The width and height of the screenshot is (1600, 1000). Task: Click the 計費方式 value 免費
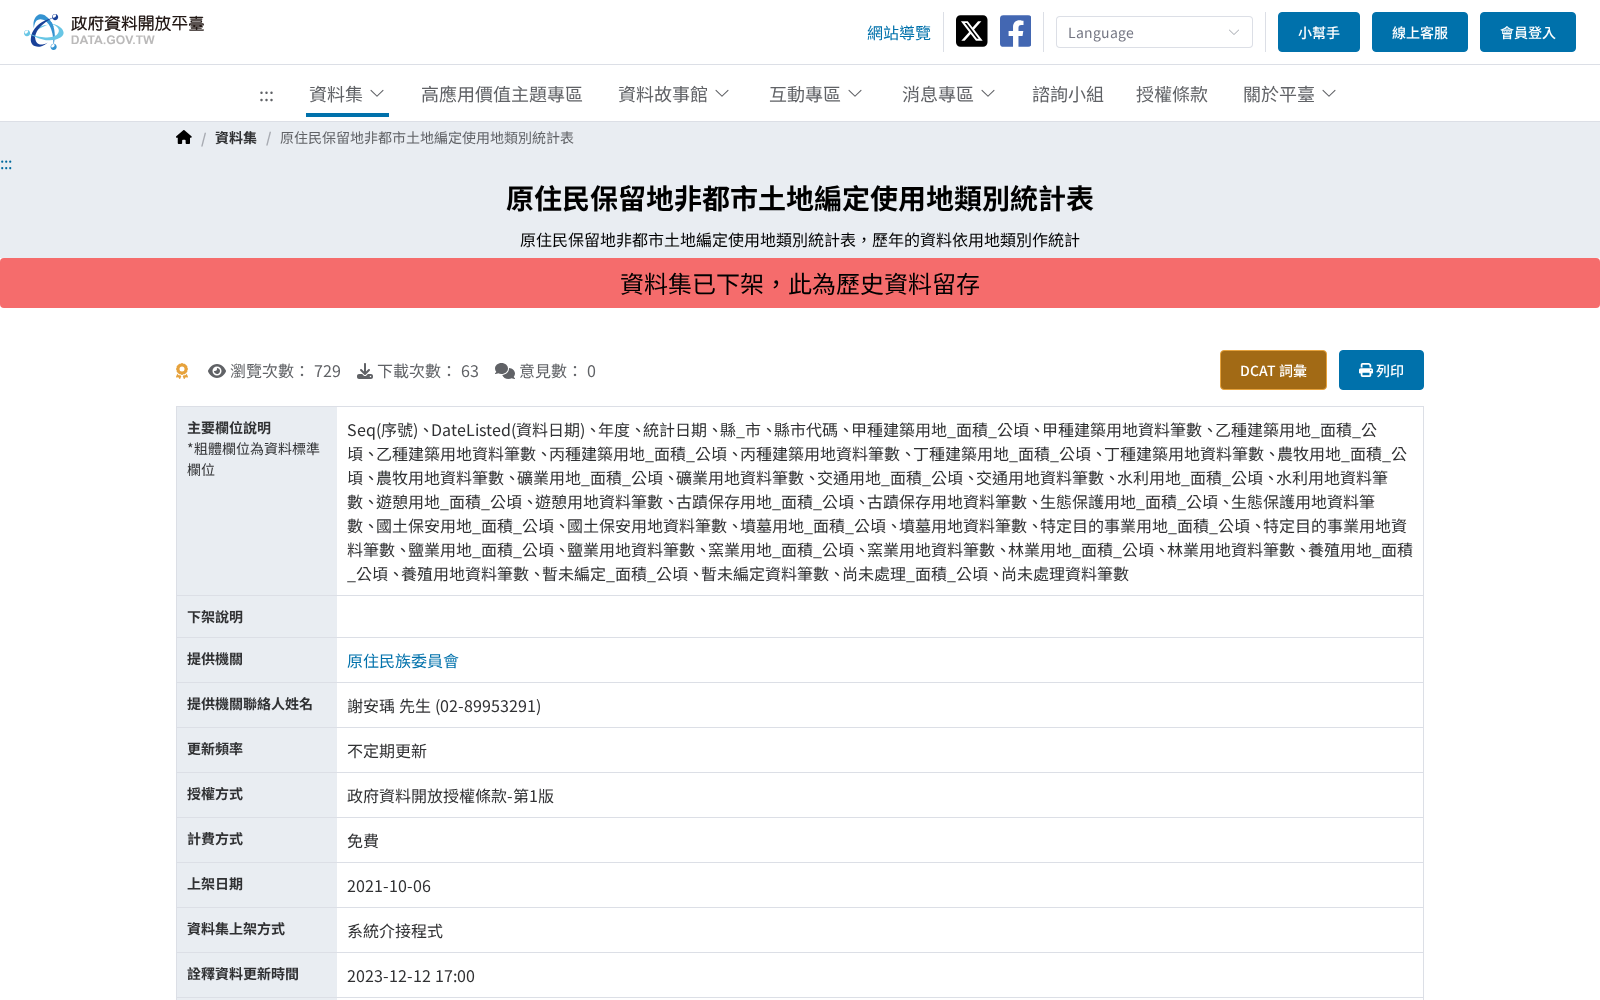[363, 841]
